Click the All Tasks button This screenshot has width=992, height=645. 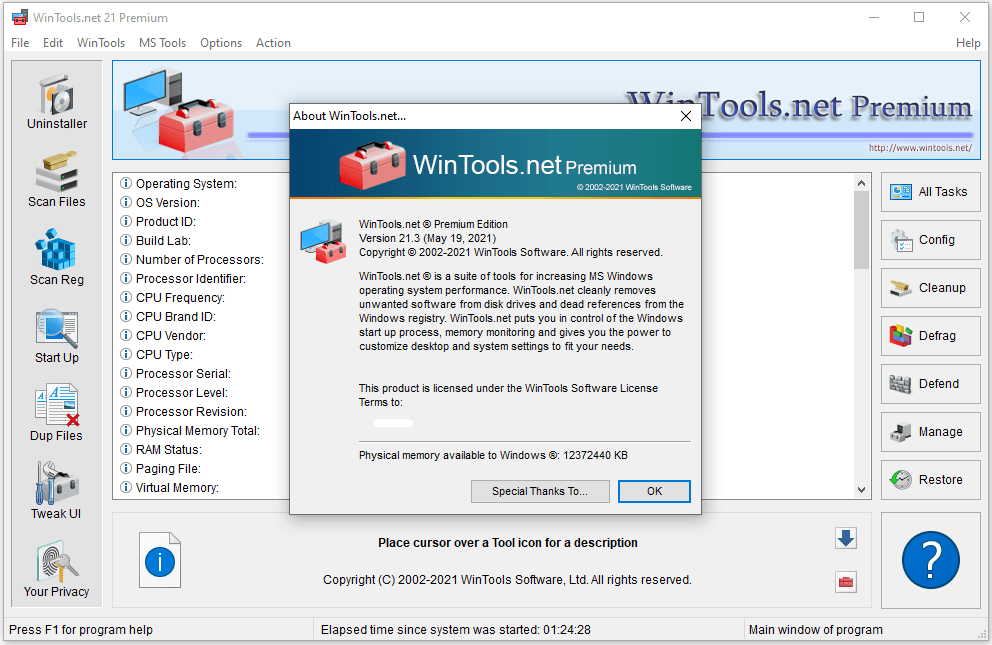point(931,192)
